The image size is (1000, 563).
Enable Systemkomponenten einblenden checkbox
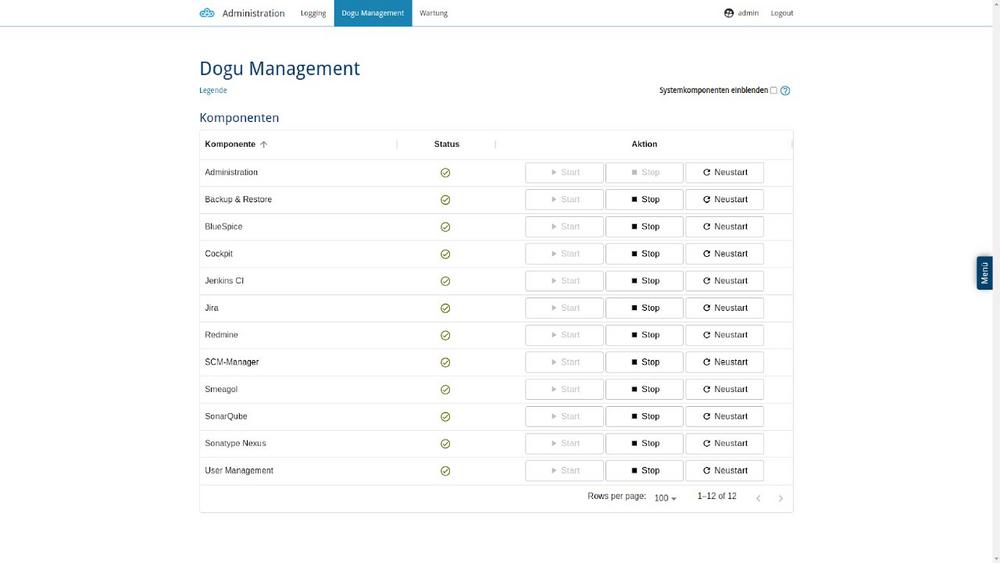774,91
